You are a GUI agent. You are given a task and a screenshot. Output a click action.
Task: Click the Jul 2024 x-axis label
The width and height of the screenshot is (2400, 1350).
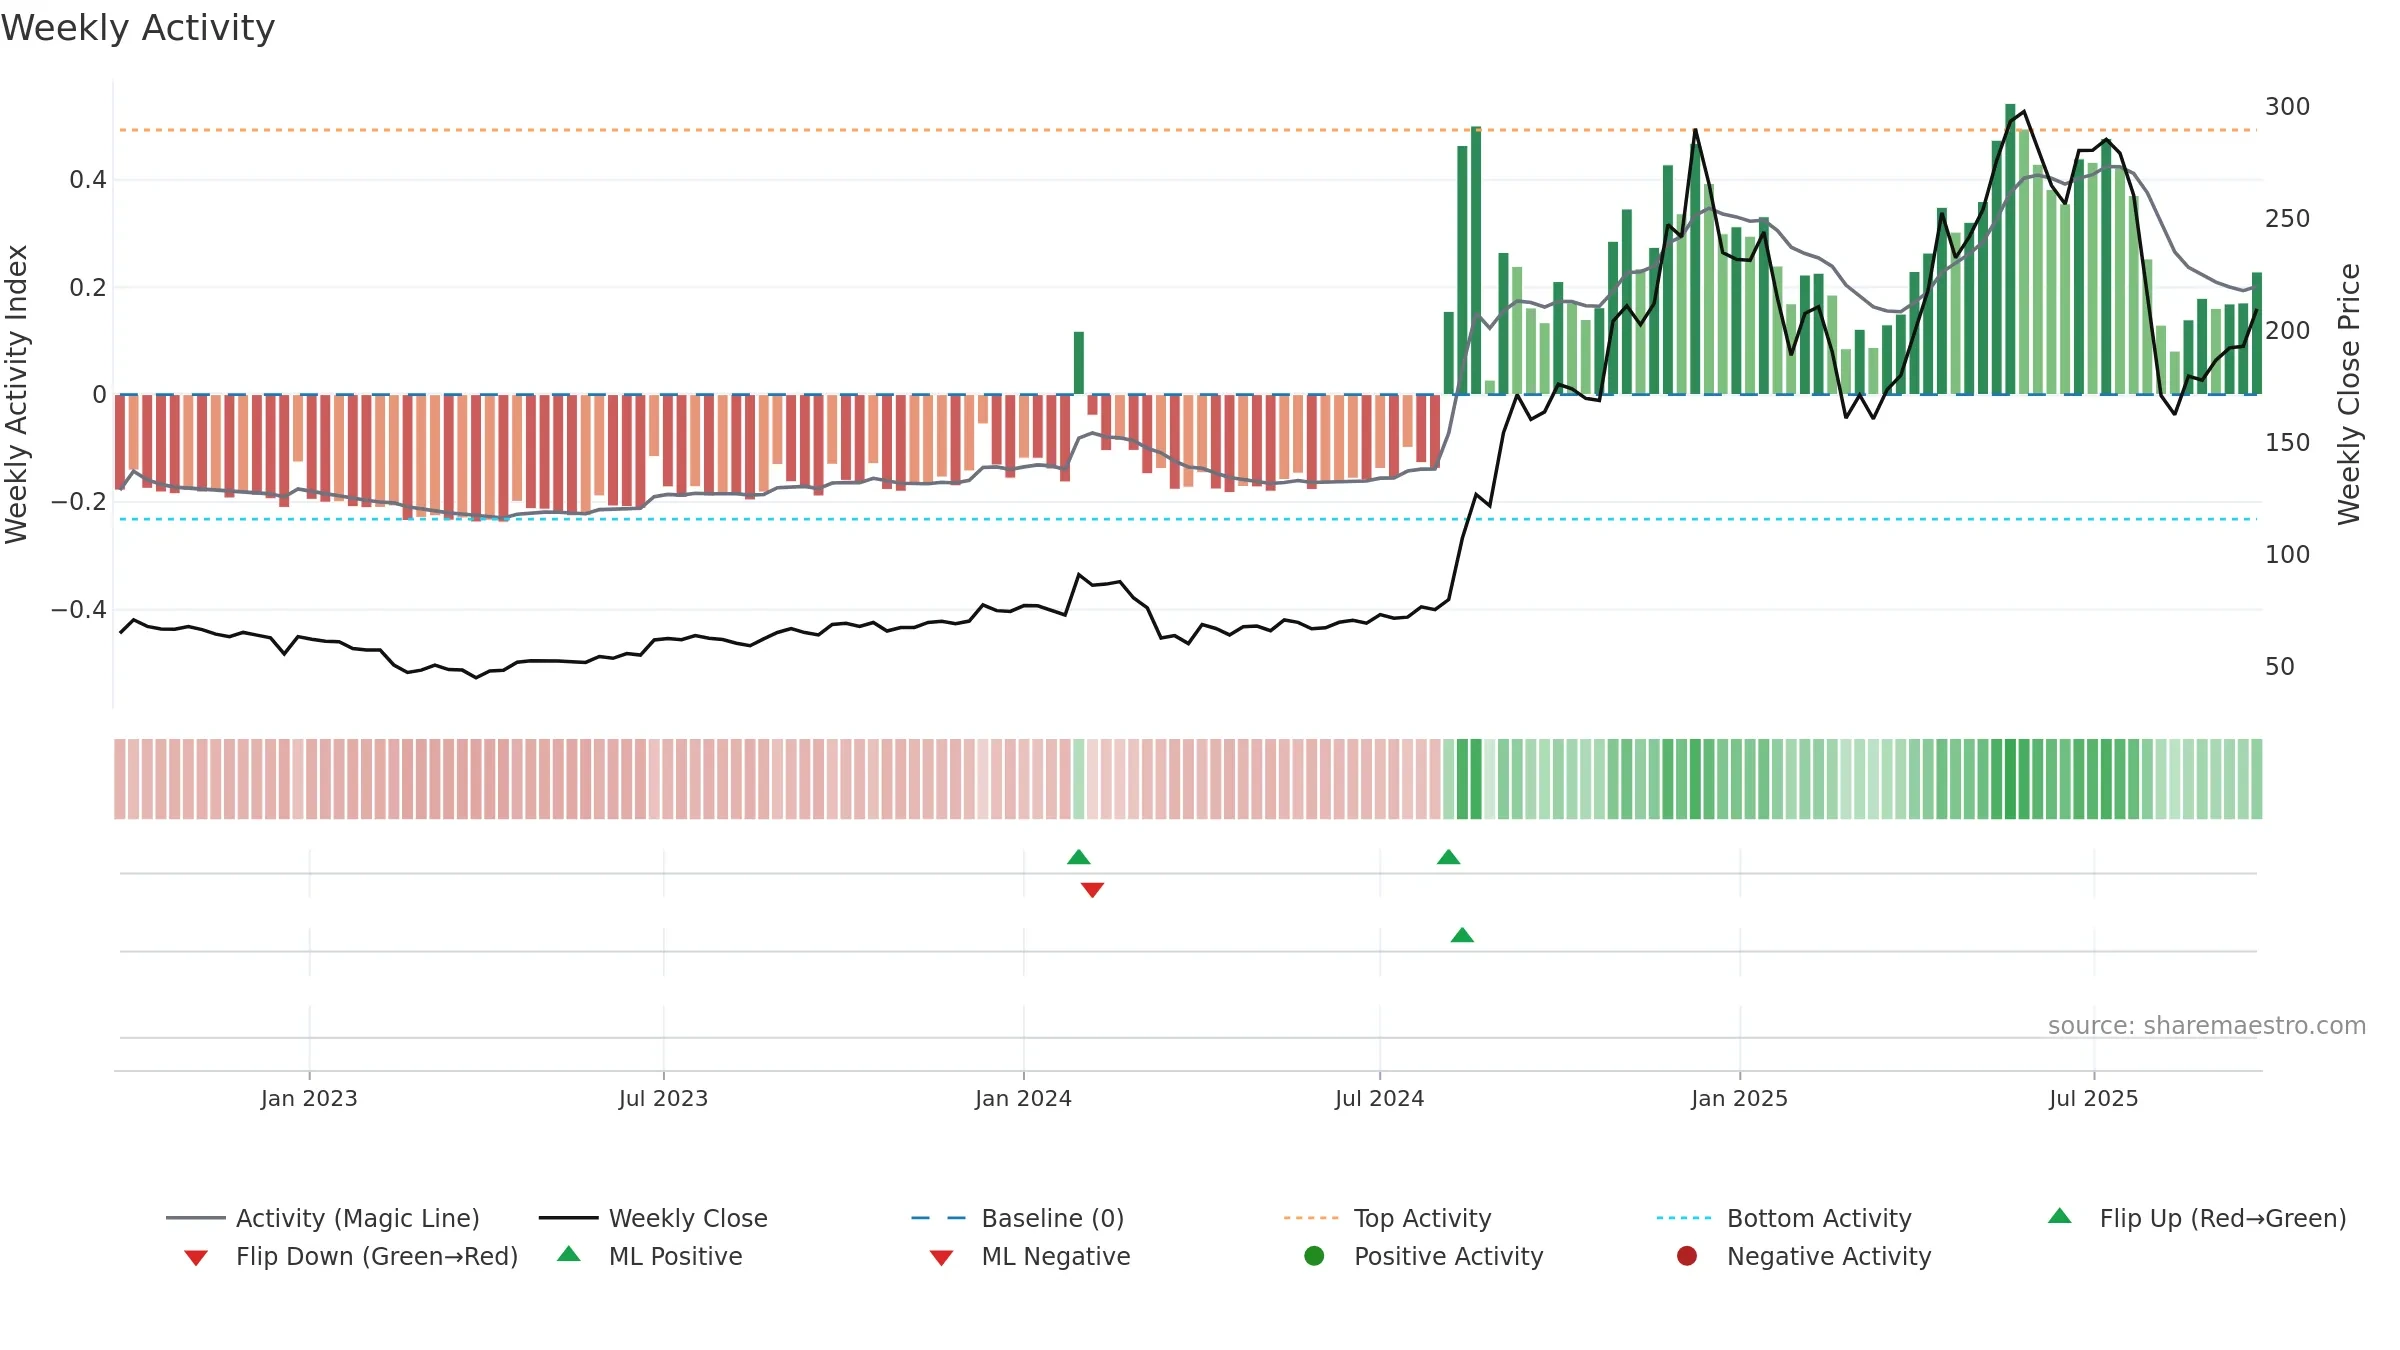tap(1379, 1099)
